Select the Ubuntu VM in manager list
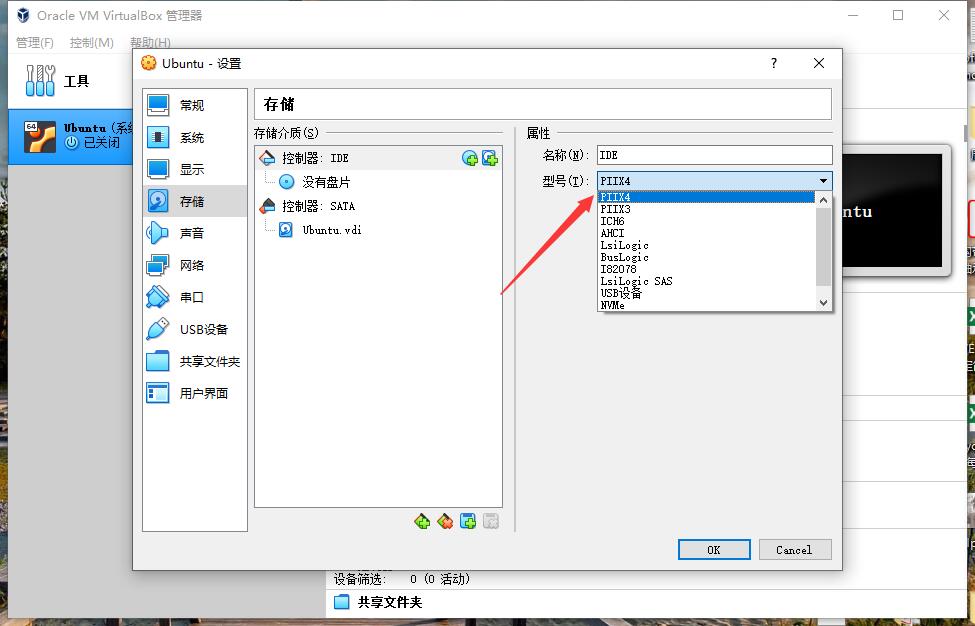The image size is (975, 626). click(x=70, y=136)
